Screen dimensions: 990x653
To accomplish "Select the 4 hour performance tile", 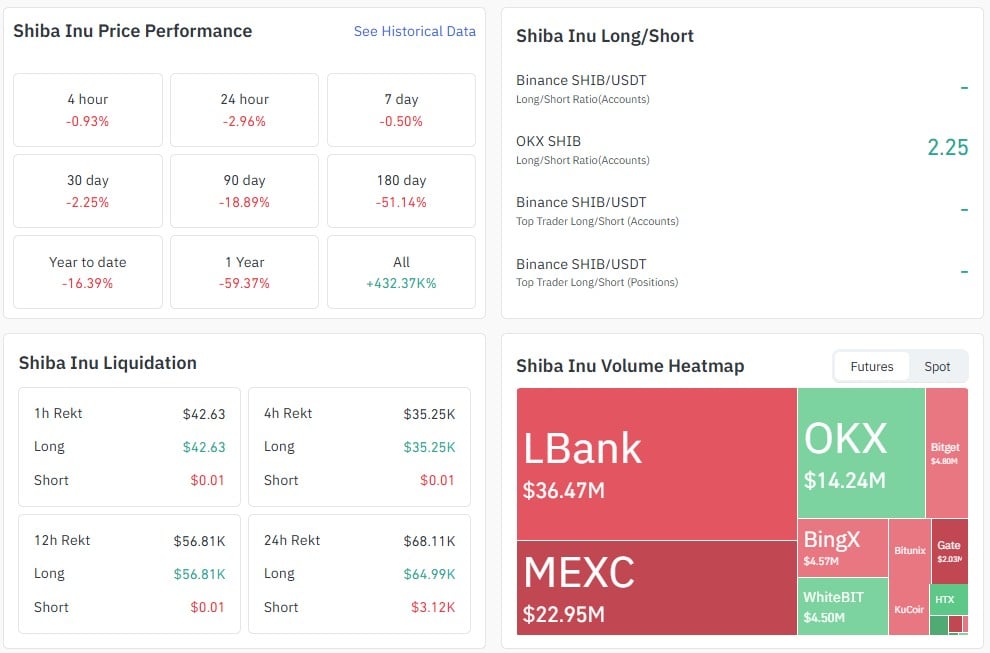I will [x=86, y=109].
